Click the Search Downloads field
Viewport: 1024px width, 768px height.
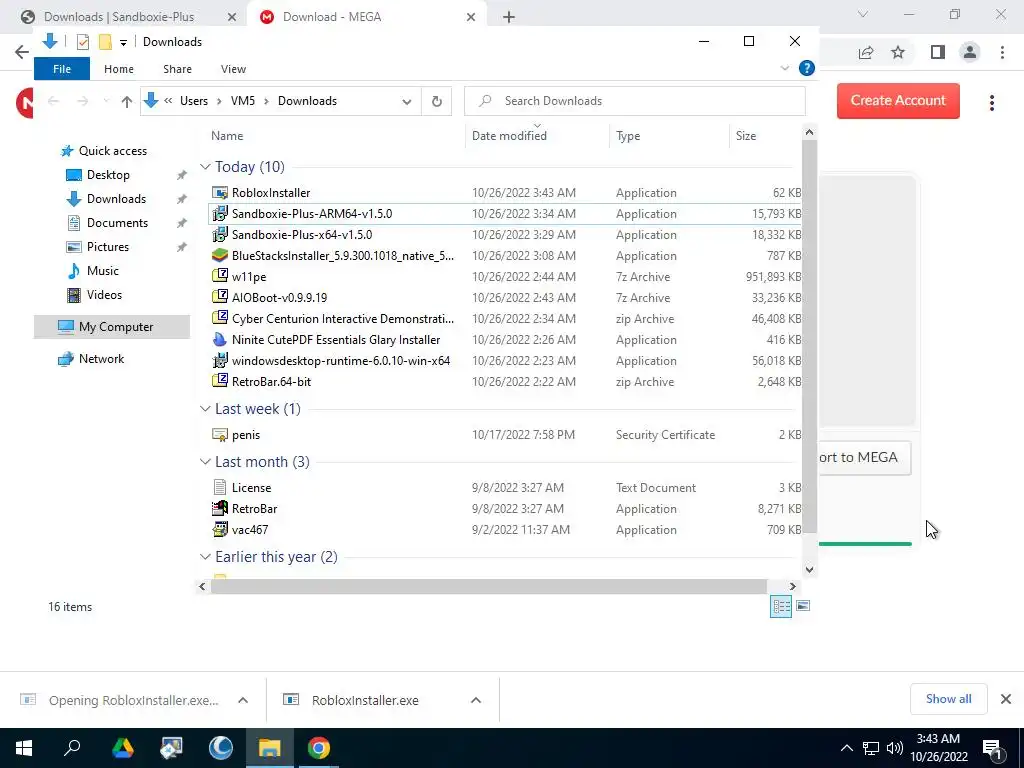(x=635, y=101)
